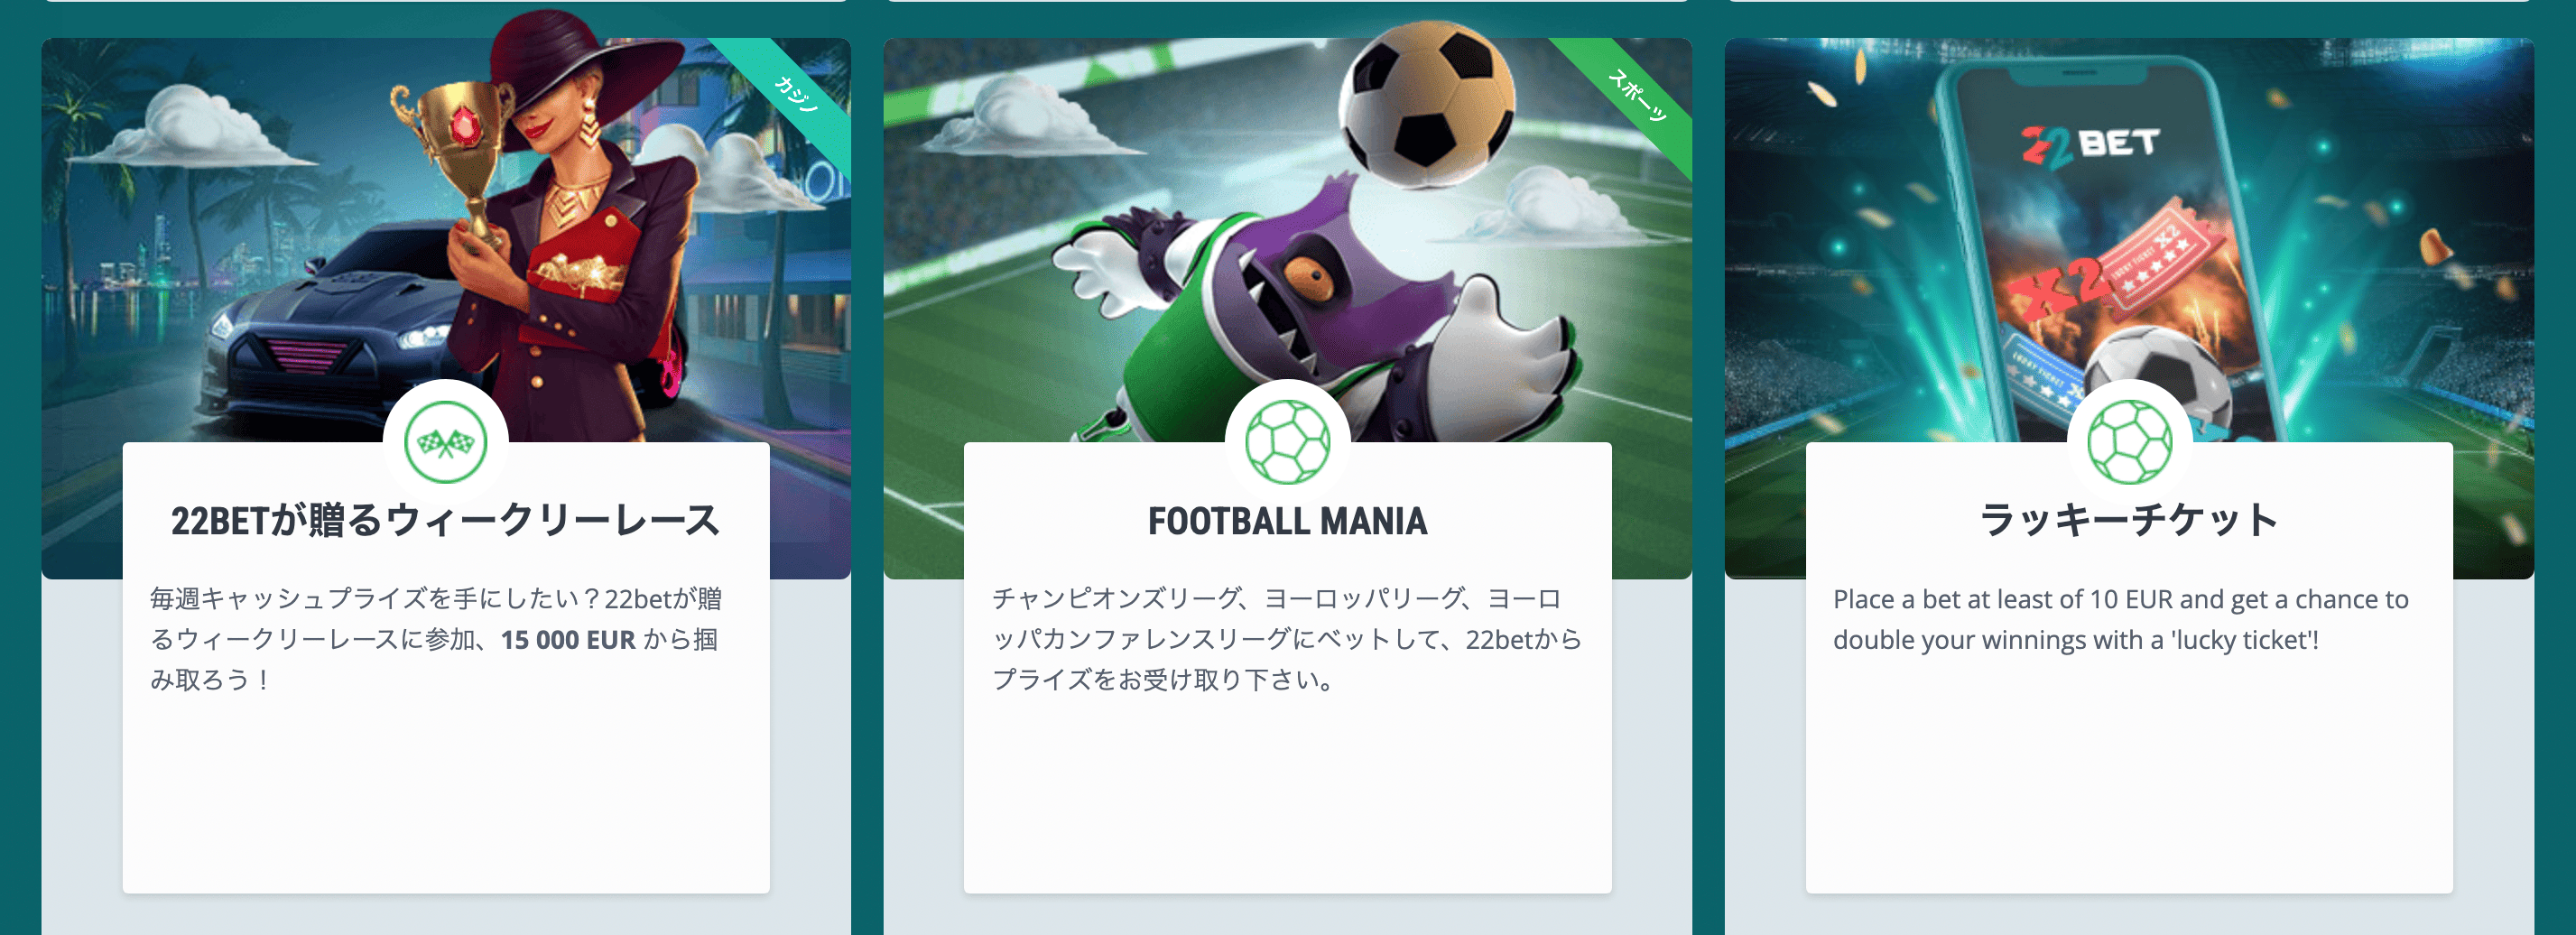Click the racing flags circle icon
The width and height of the screenshot is (2576, 935).
tap(445, 442)
